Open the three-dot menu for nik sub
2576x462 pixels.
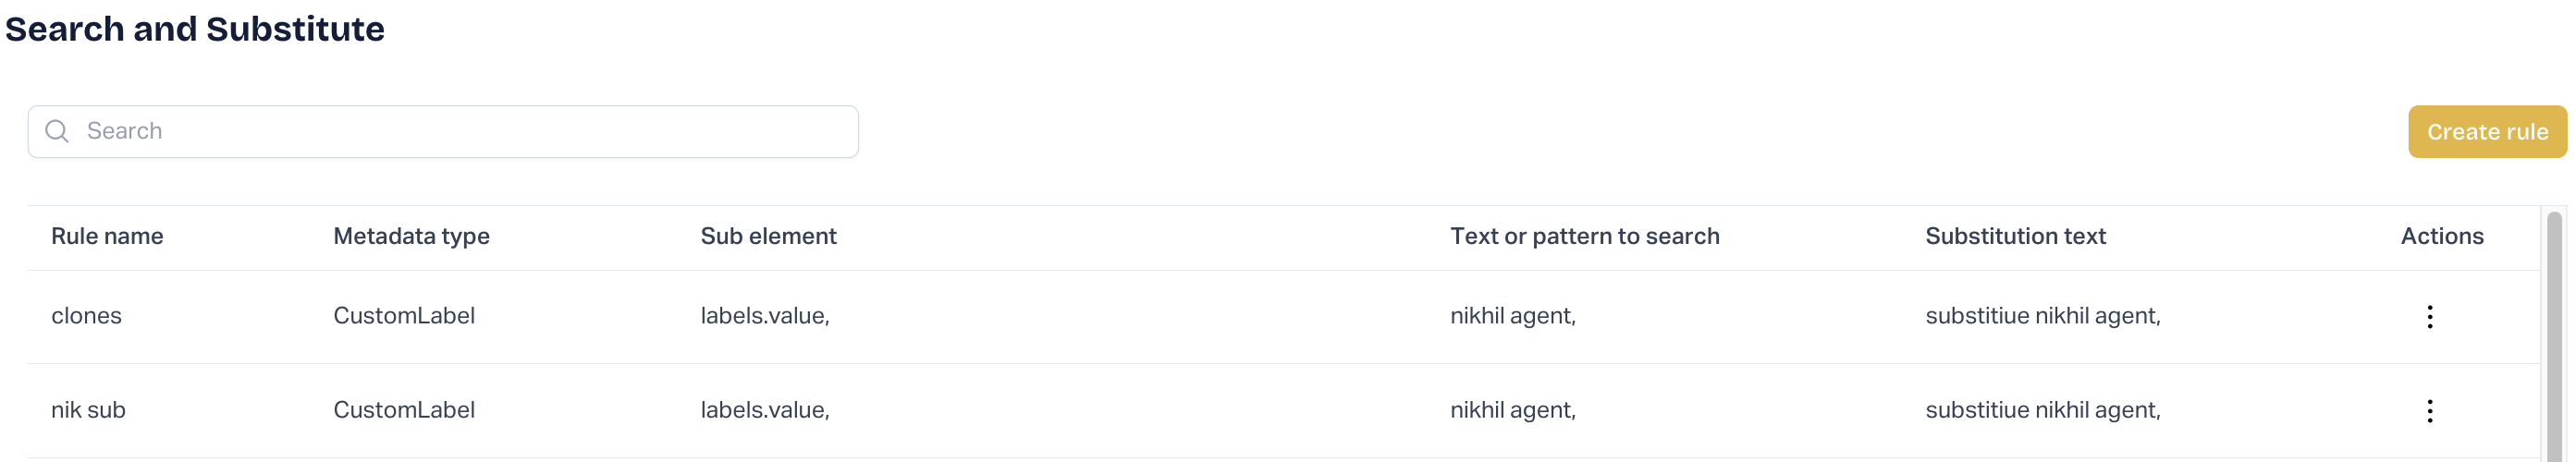pyautogui.click(x=2429, y=411)
